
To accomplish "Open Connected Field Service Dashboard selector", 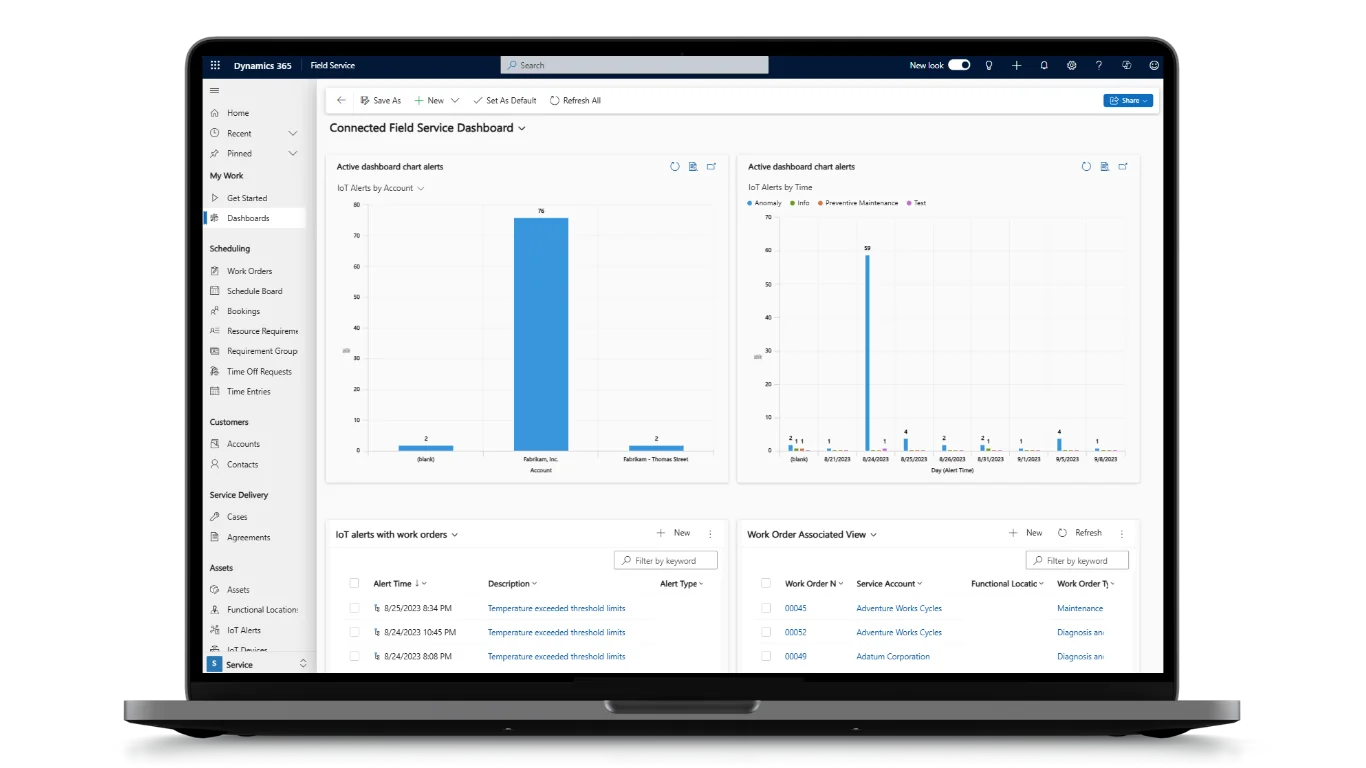I will 427,128.
